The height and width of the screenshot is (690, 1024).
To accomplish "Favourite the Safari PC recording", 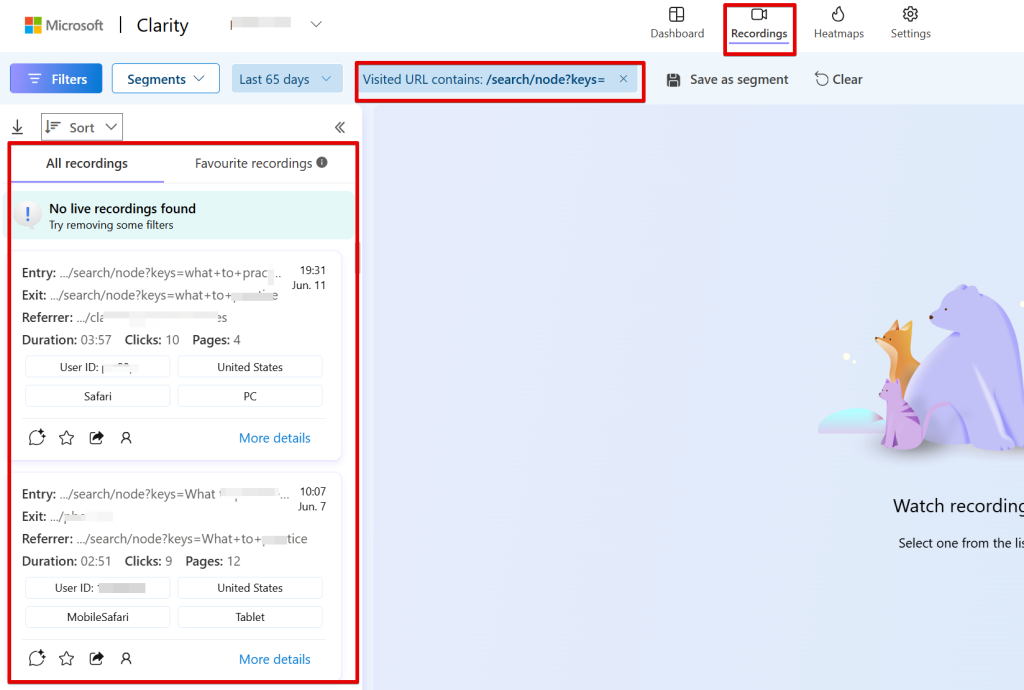I will pyautogui.click(x=67, y=437).
